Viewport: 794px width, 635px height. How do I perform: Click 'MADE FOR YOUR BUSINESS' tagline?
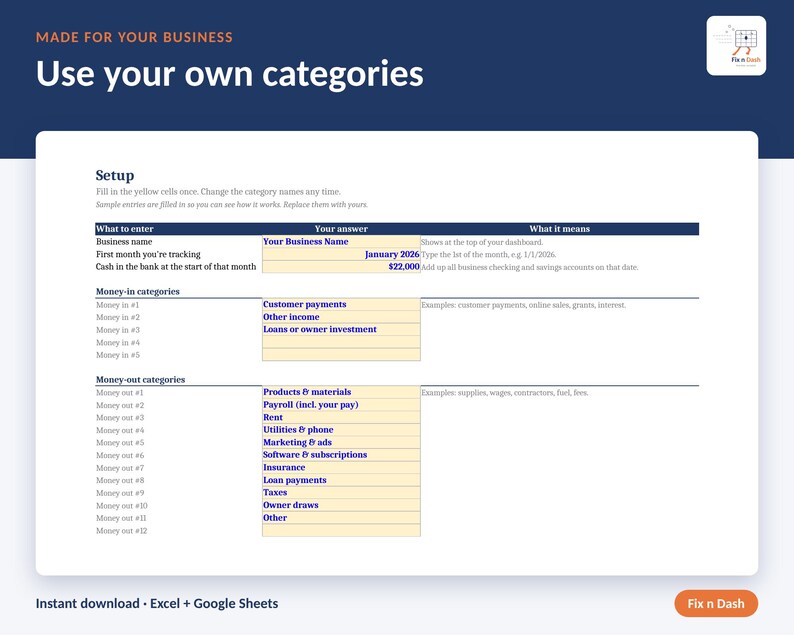click(134, 37)
